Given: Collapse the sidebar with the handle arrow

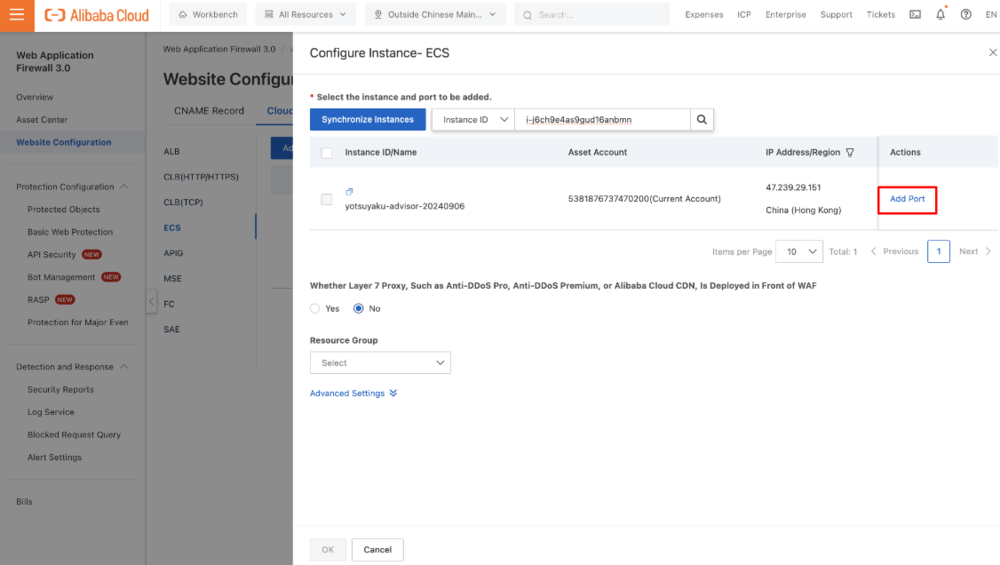Looking at the screenshot, I should [x=151, y=302].
